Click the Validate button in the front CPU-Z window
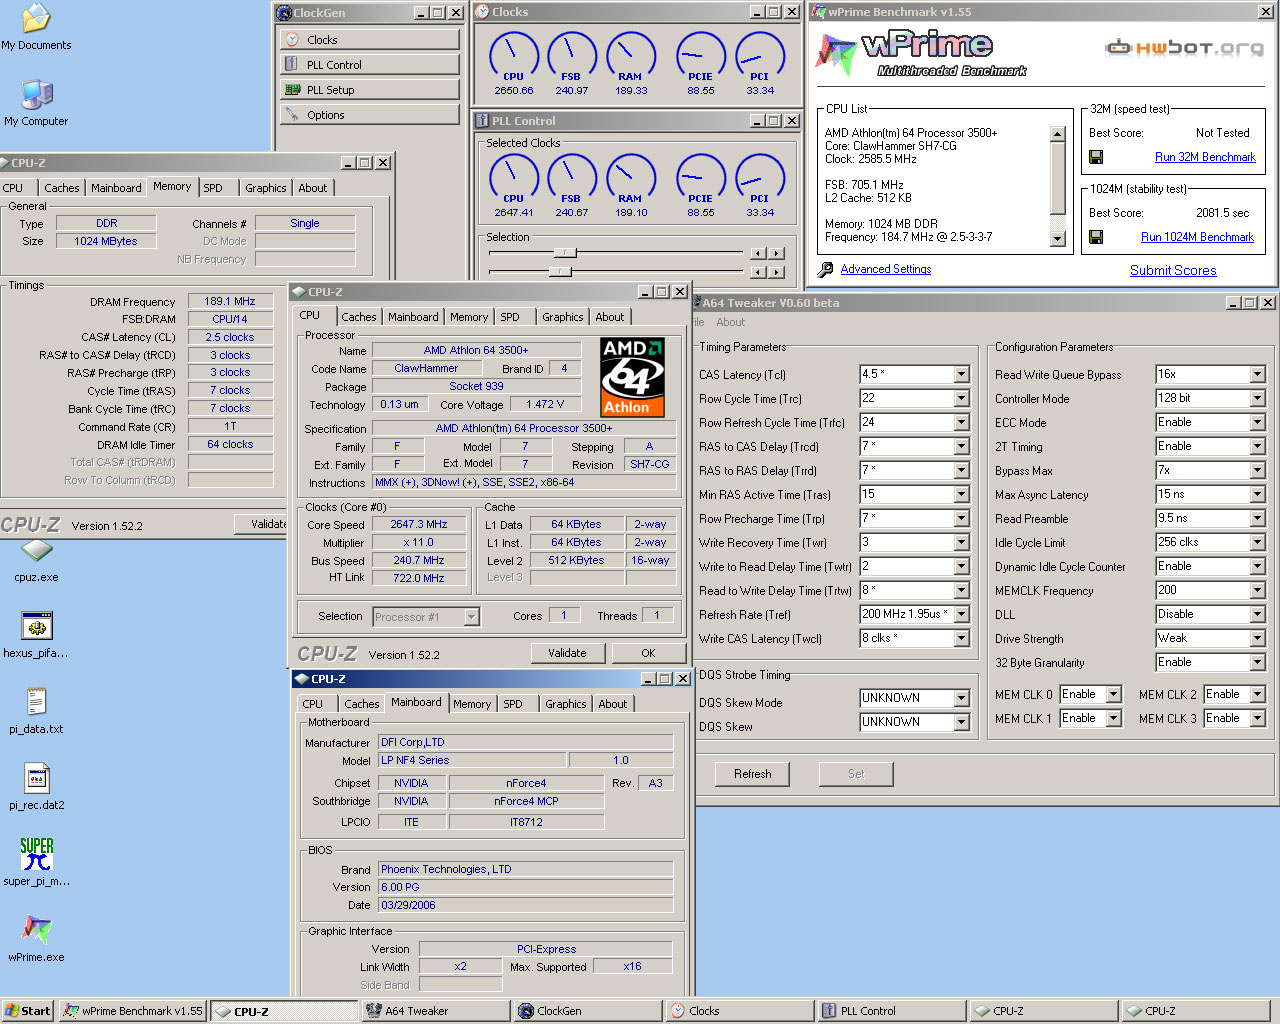 point(567,653)
